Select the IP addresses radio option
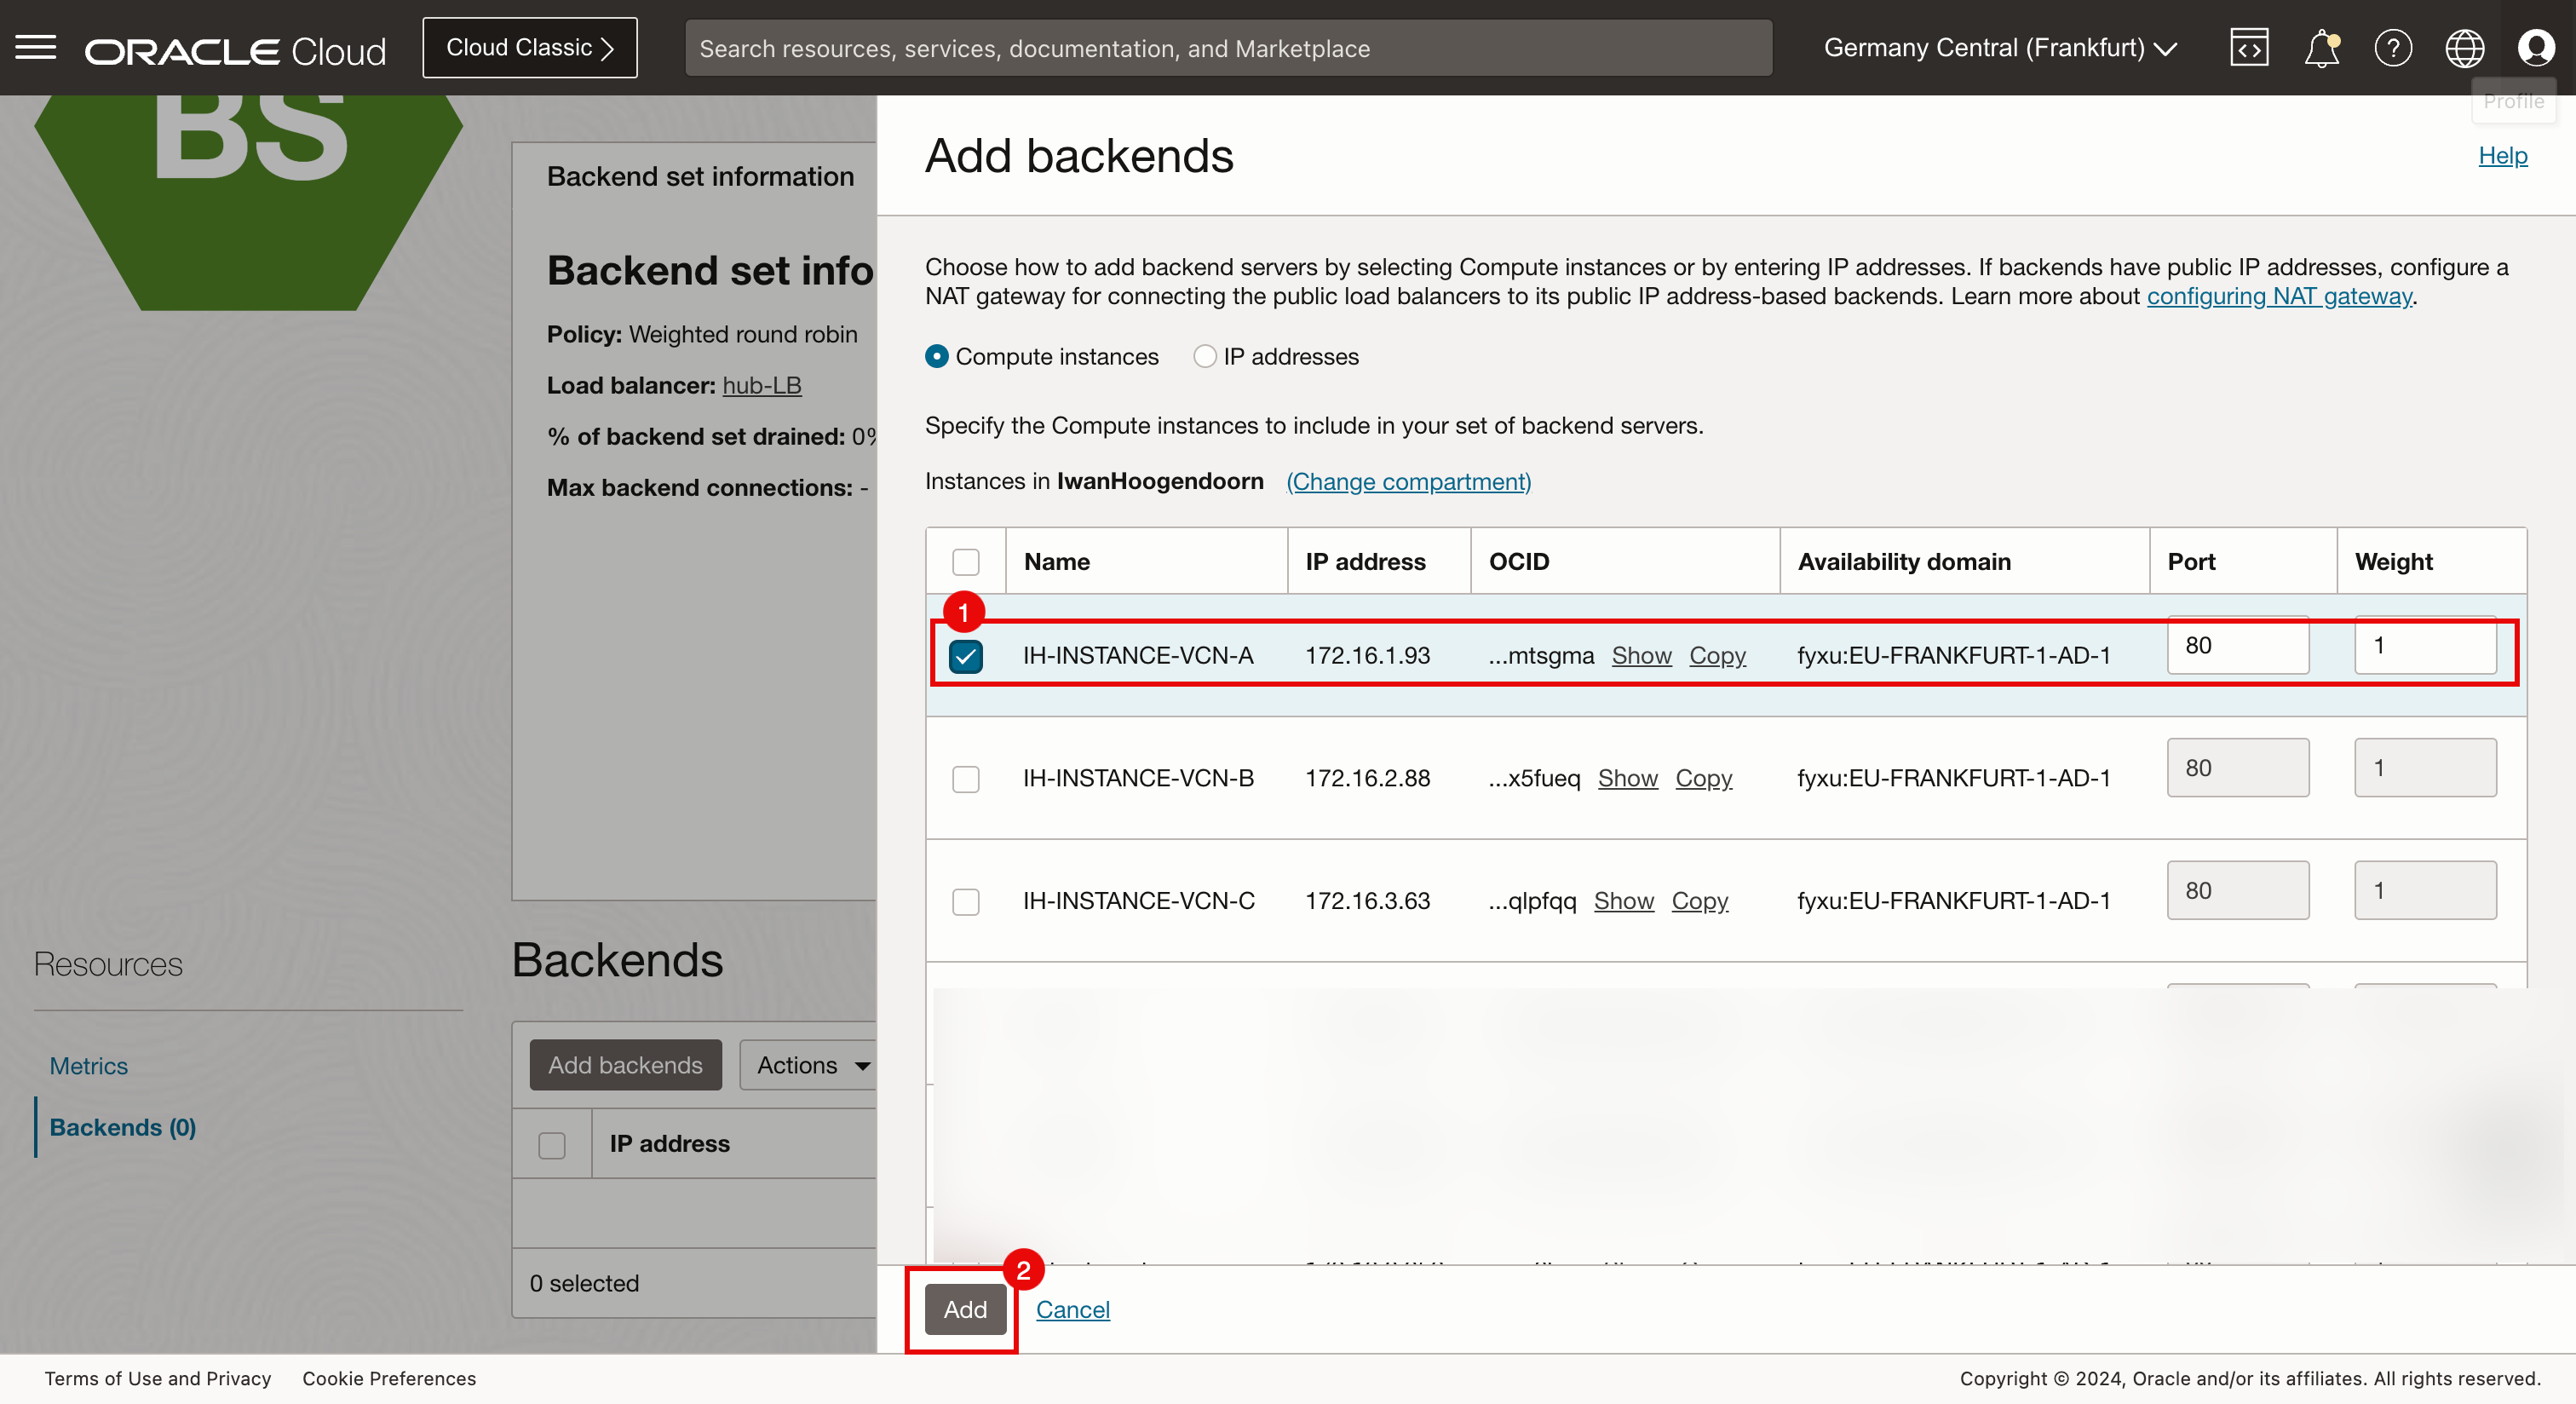The width and height of the screenshot is (2576, 1404). click(x=1205, y=357)
